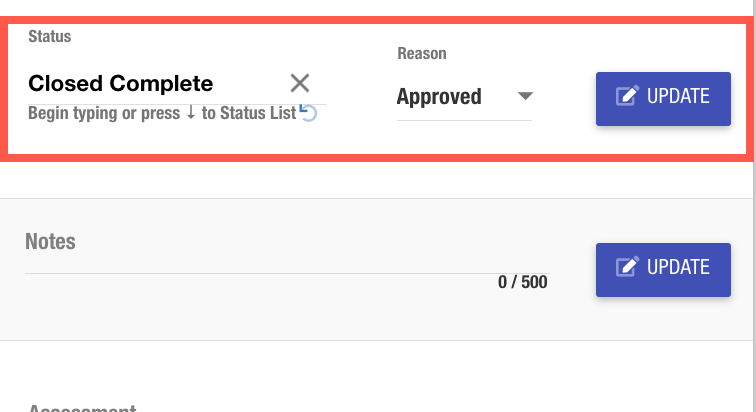
Task: Click the pencil icon on Status UPDATE button
Action: (x=627, y=97)
